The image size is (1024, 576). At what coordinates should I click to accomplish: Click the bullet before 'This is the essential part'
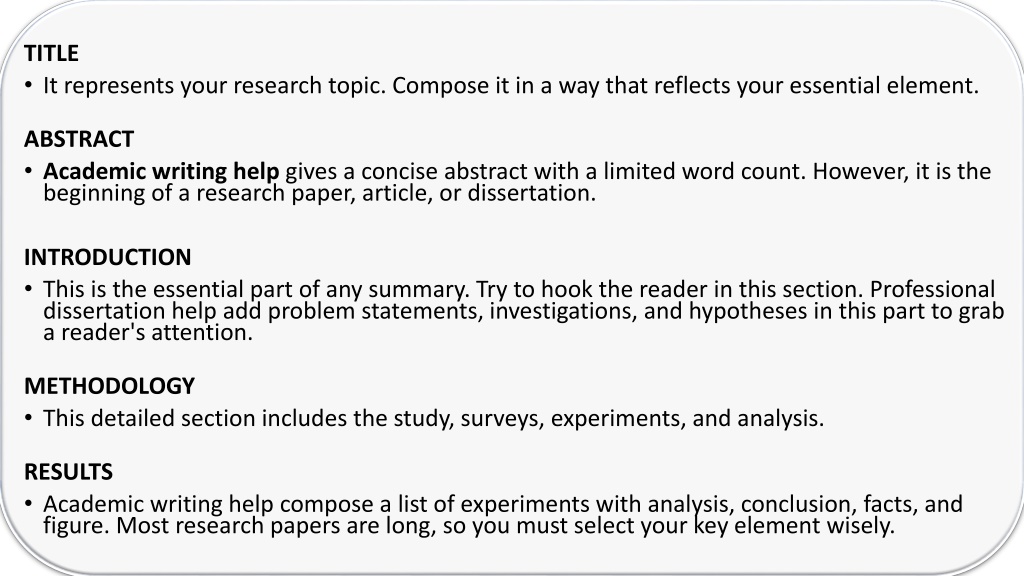(x=28, y=289)
